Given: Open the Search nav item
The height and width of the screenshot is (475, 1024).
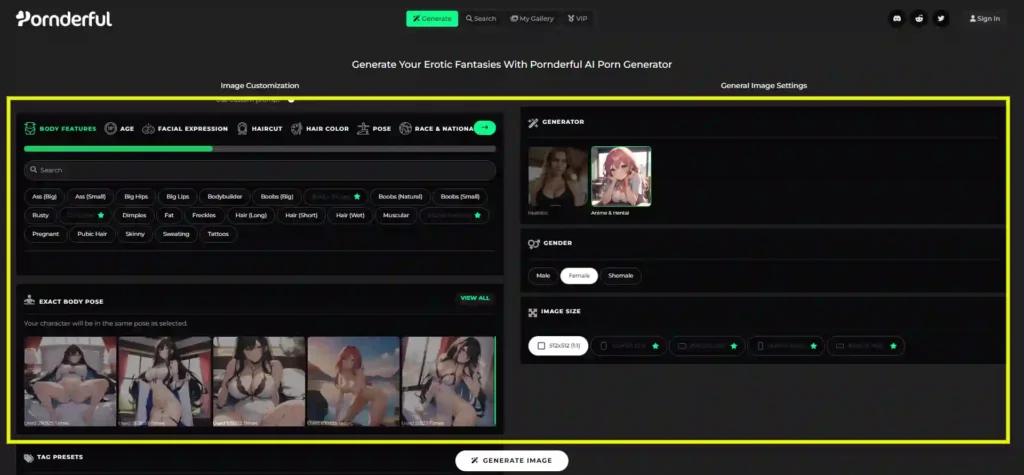Looking at the screenshot, I should tap(481, 18).
